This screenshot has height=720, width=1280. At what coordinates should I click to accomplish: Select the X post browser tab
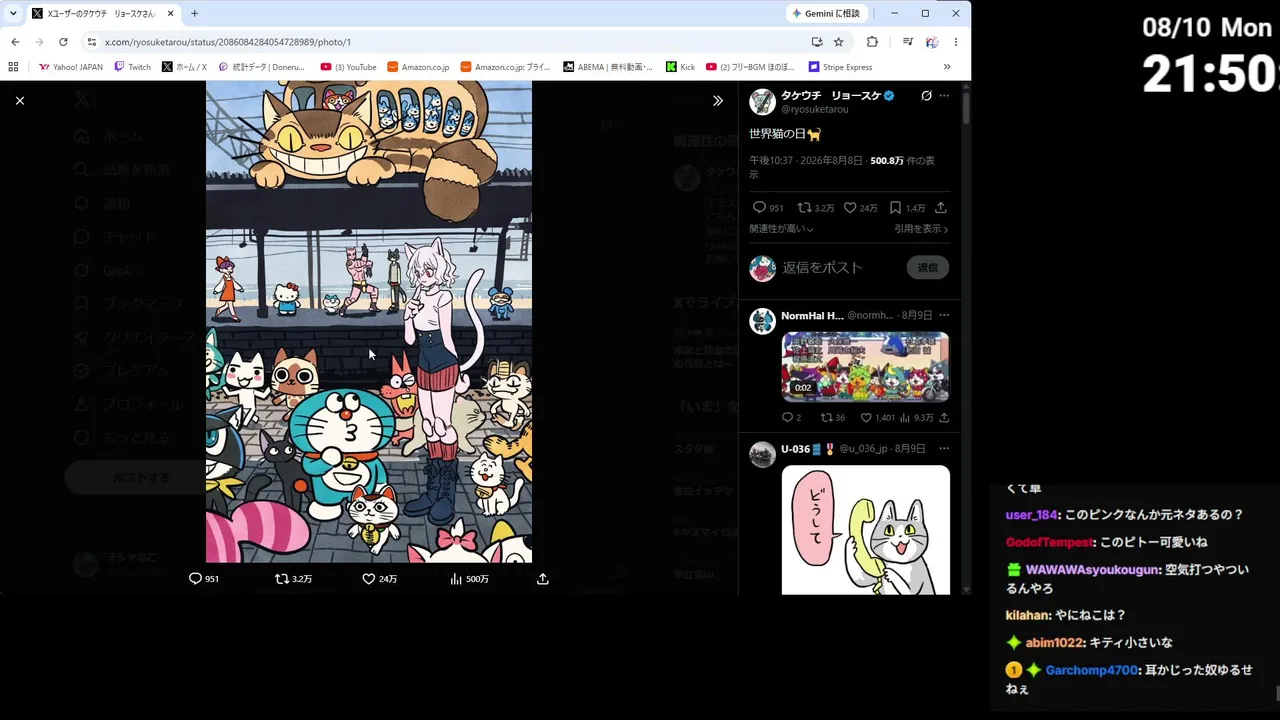tap(101, 14)
